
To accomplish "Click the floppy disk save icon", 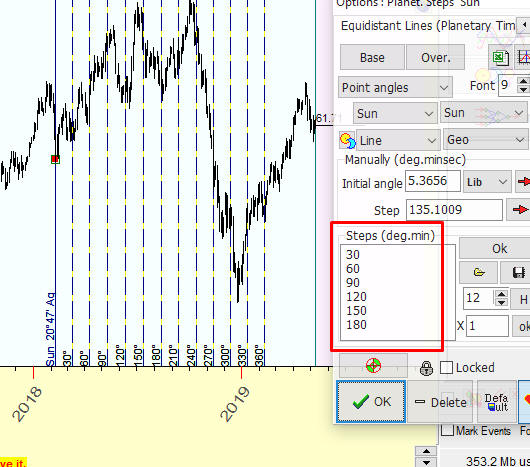I will pos(517,272).
